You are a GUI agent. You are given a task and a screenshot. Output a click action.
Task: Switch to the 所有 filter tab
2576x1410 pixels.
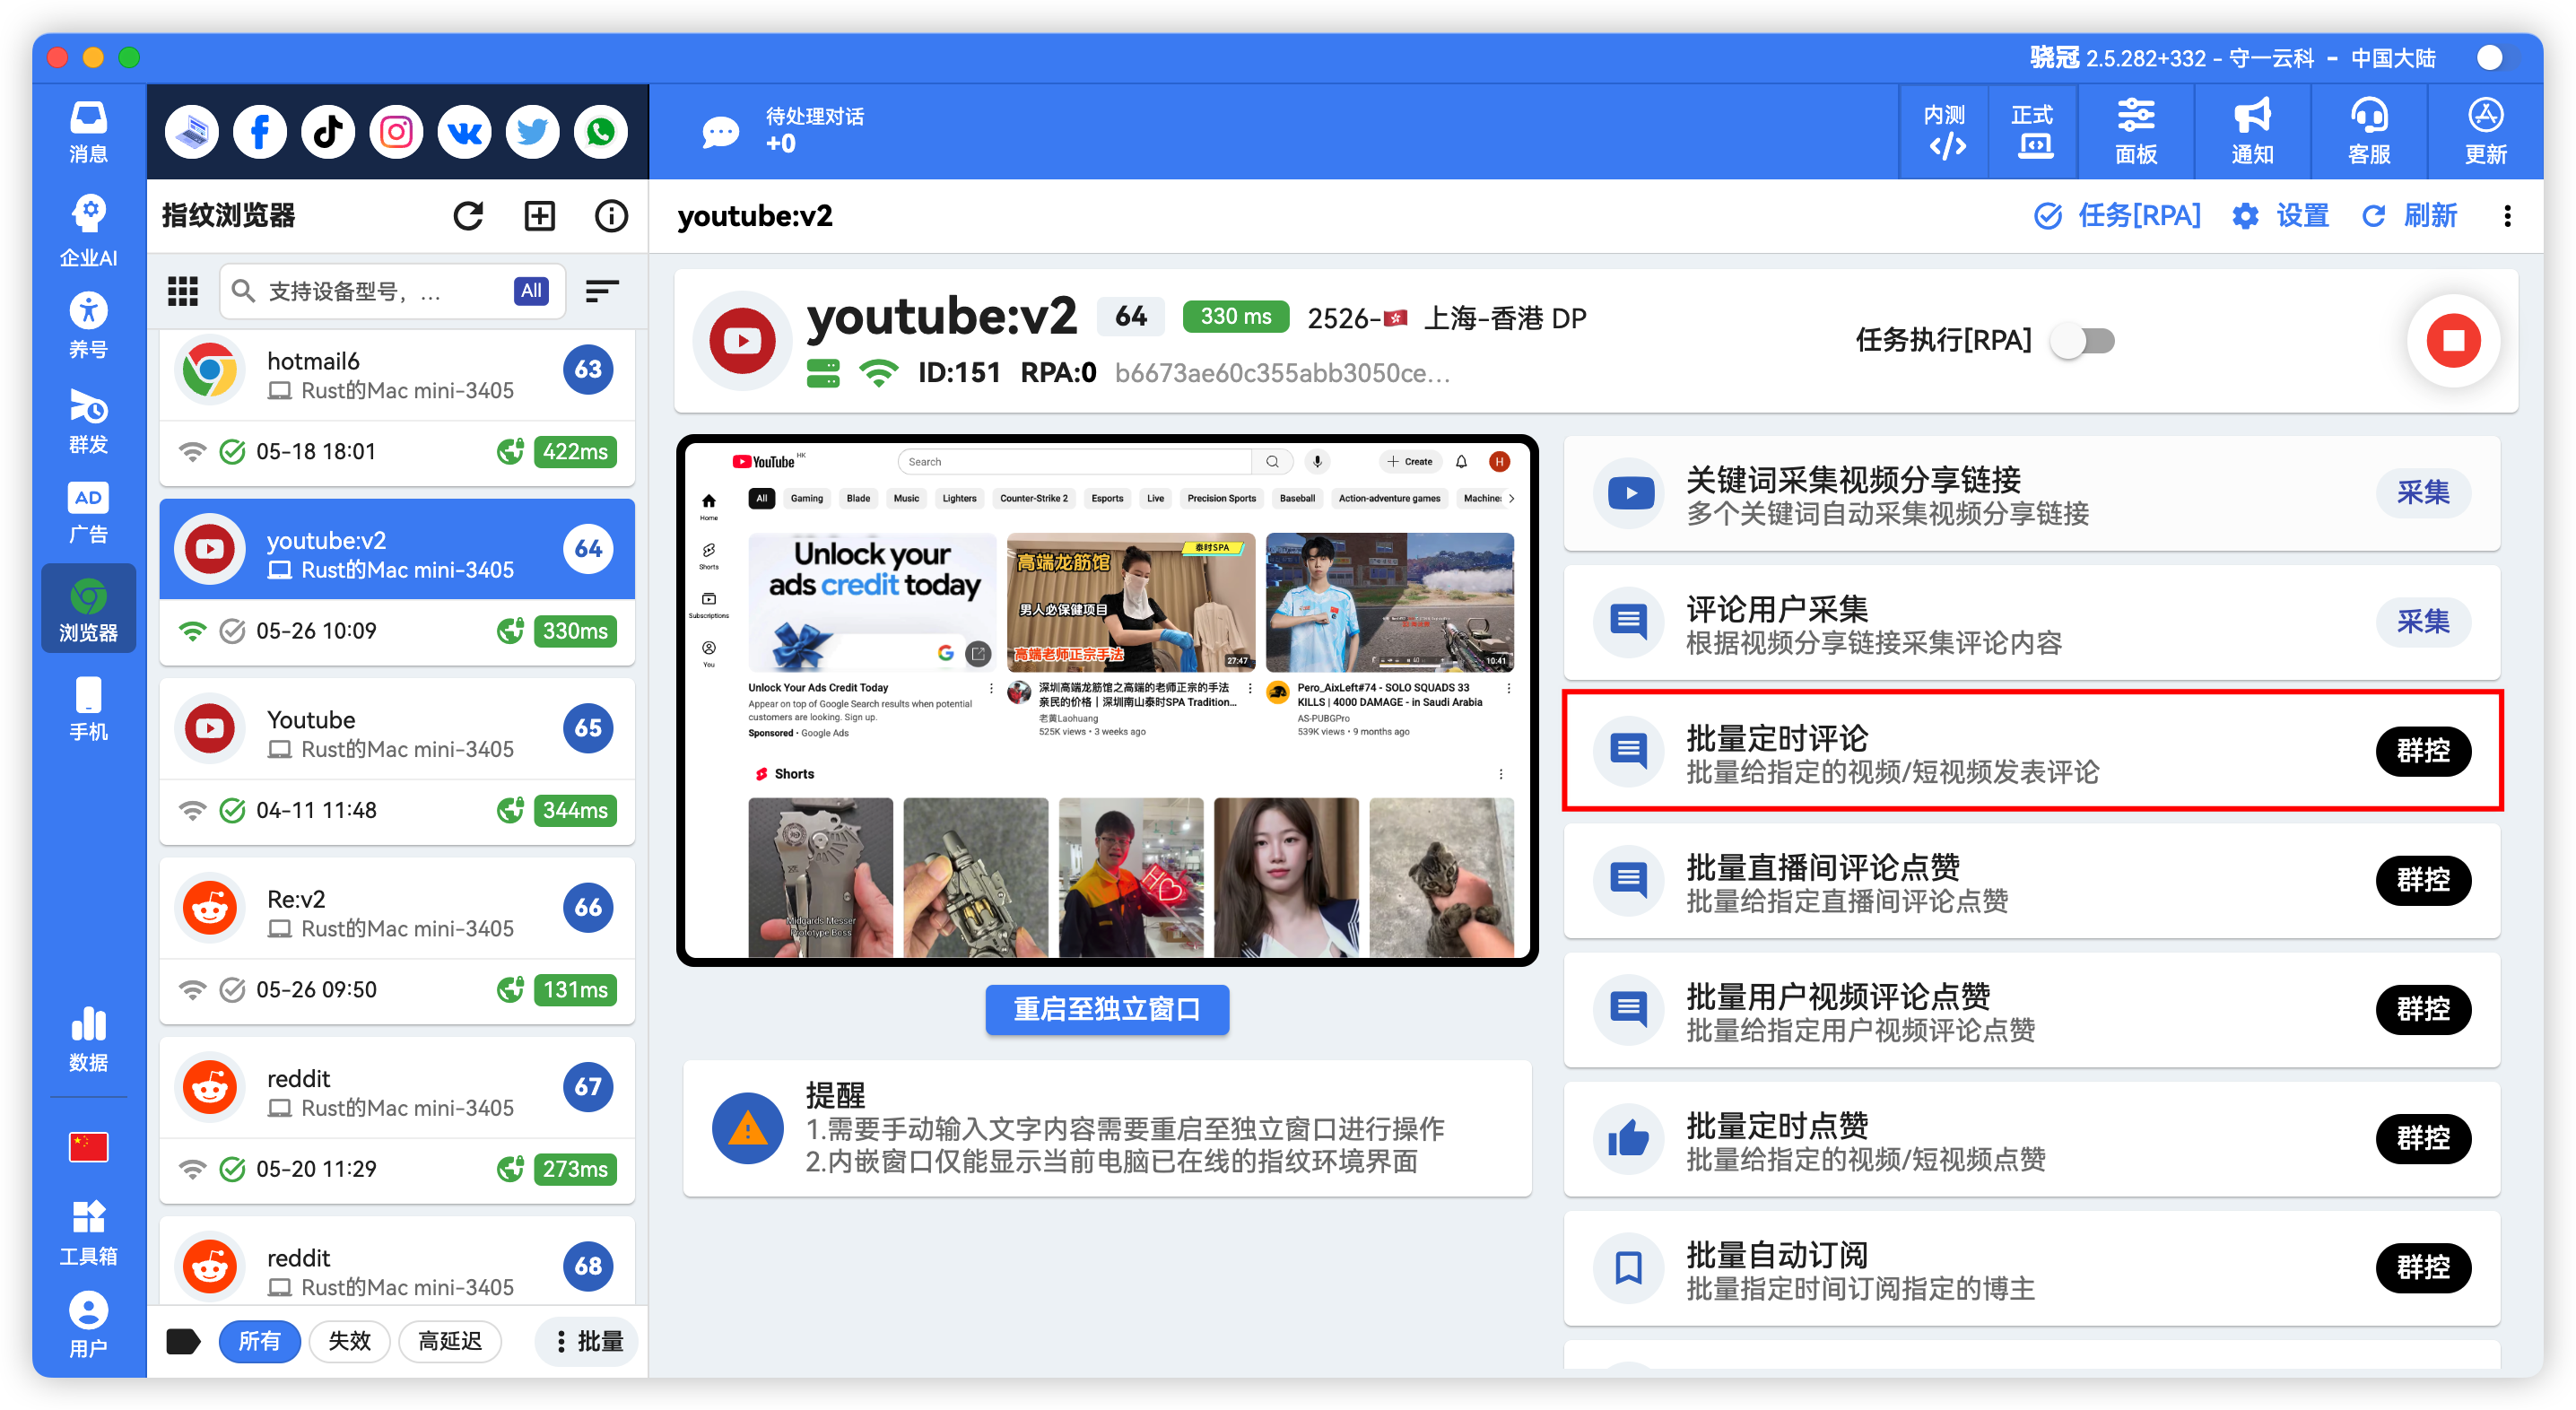point(260,1341)
